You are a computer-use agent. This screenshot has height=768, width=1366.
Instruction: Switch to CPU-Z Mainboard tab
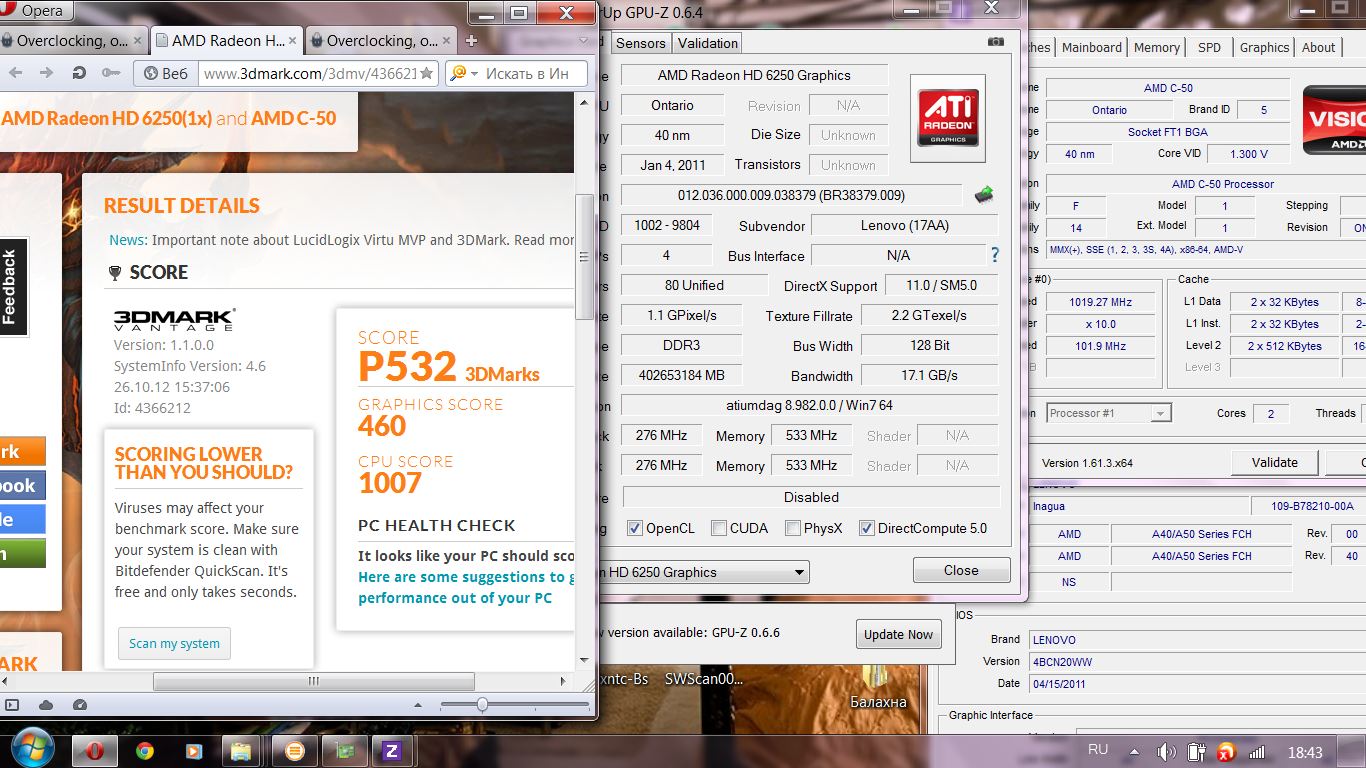tap(1091, 47)
